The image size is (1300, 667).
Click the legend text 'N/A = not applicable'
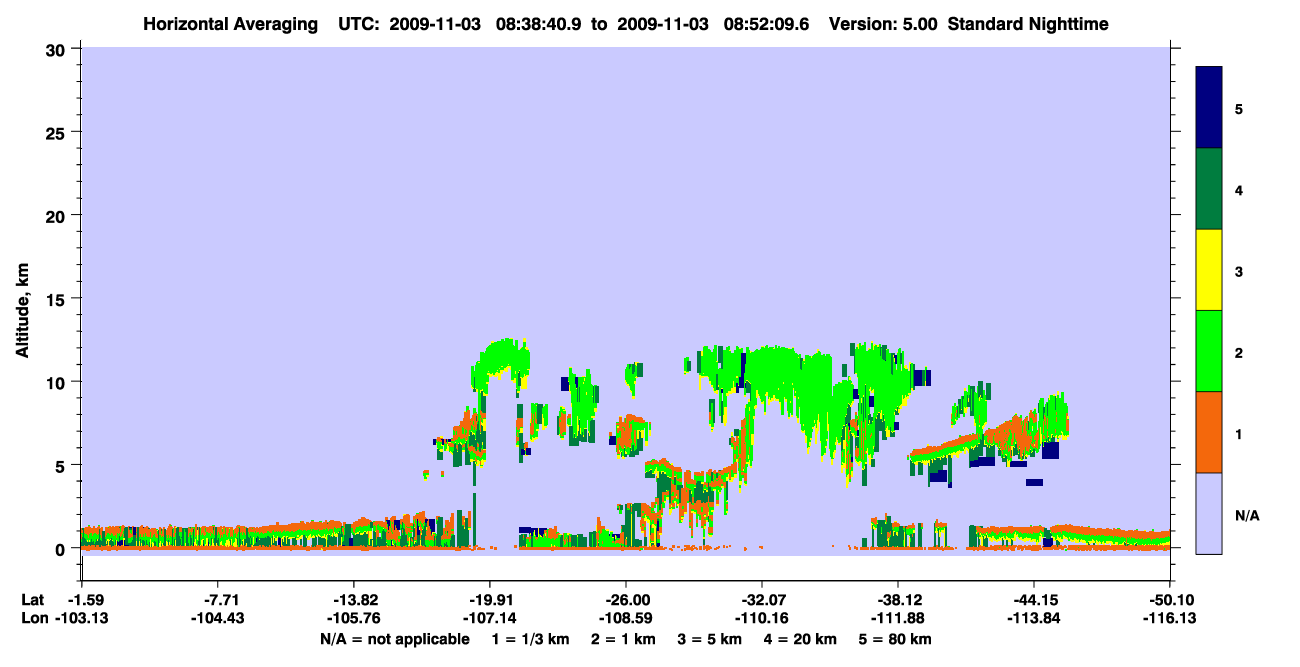click(x=395, y=639)
